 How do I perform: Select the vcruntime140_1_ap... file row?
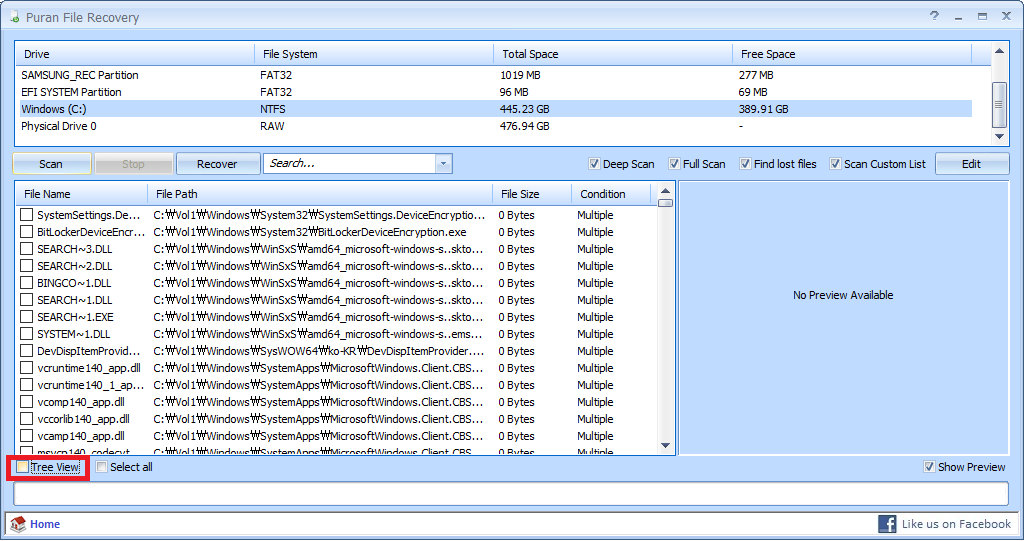coord(336,385)
